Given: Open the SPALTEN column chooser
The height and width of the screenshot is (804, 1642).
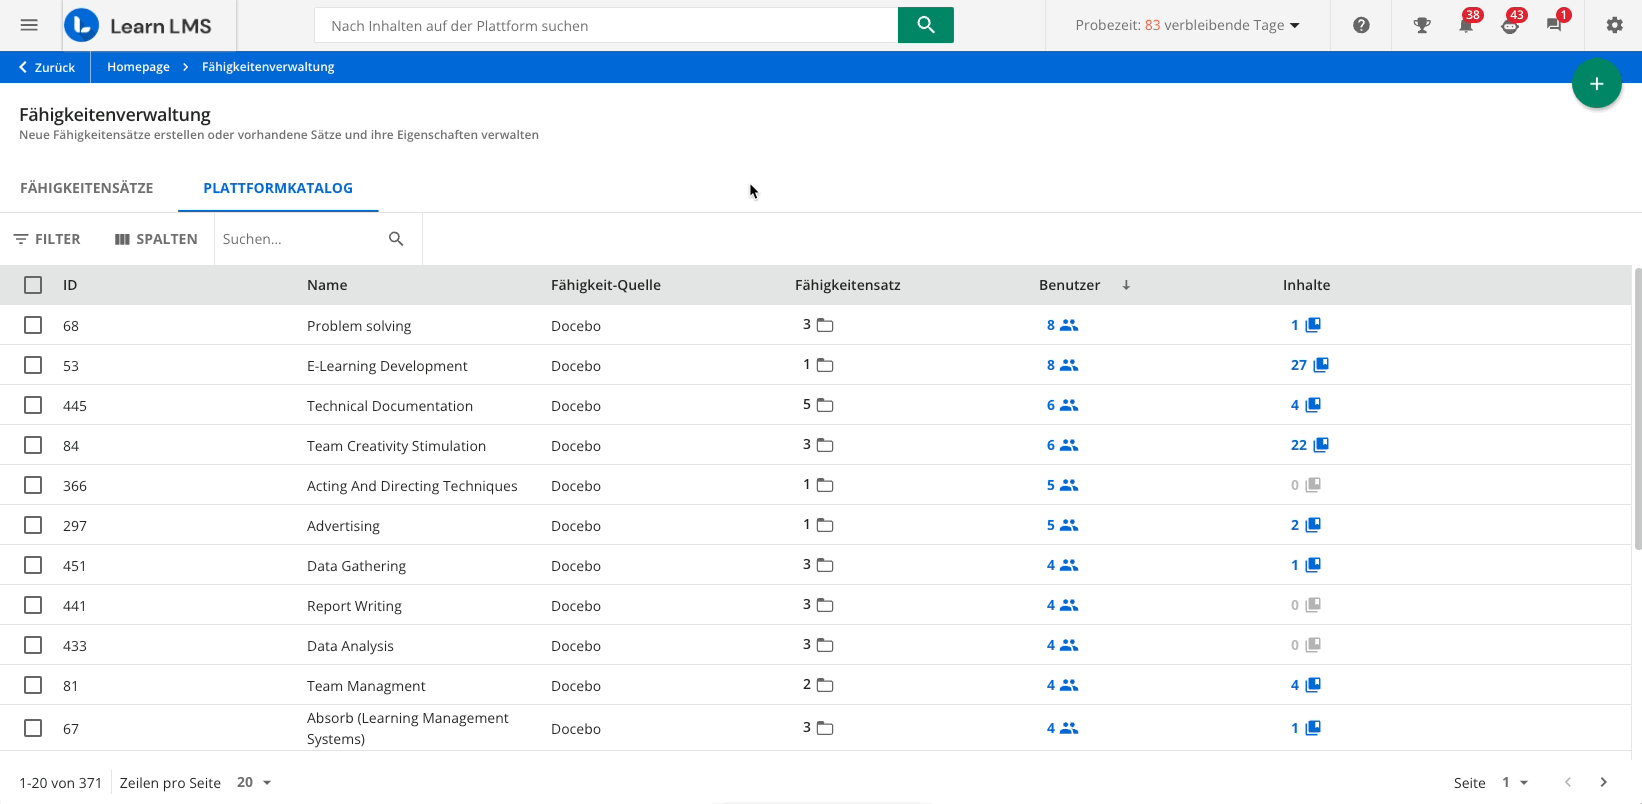Looking at the screenshot, I should point(156,239).
